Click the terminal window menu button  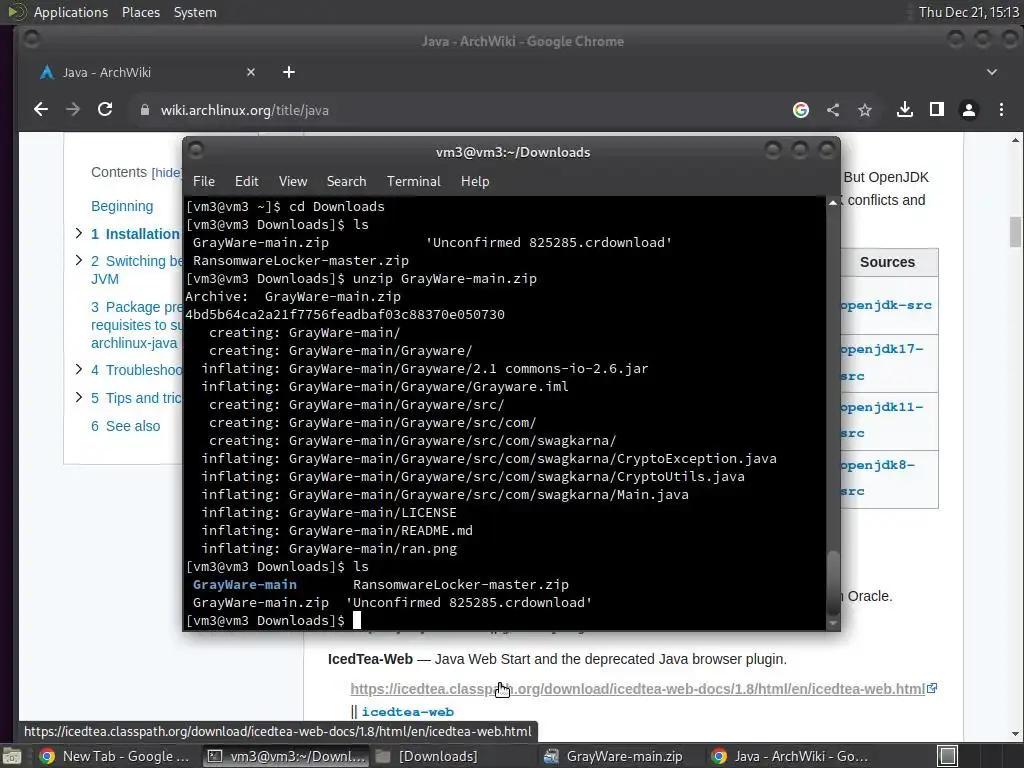[x=196, y=151]
